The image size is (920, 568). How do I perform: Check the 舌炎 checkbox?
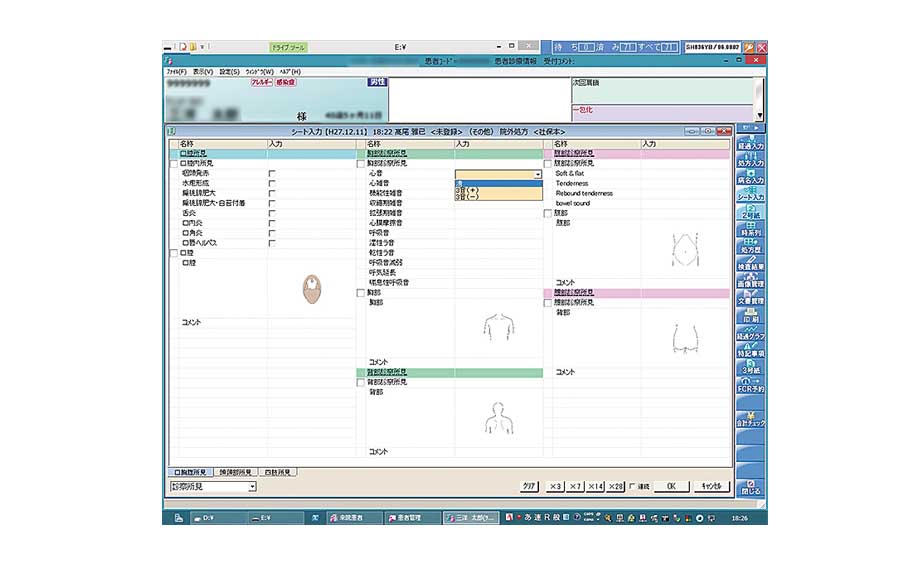pos(271,213)
